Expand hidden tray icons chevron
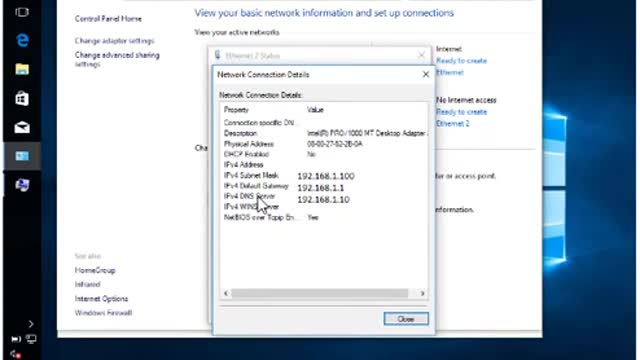The width and height of the screenshot is (640, 360). [31, 324]
